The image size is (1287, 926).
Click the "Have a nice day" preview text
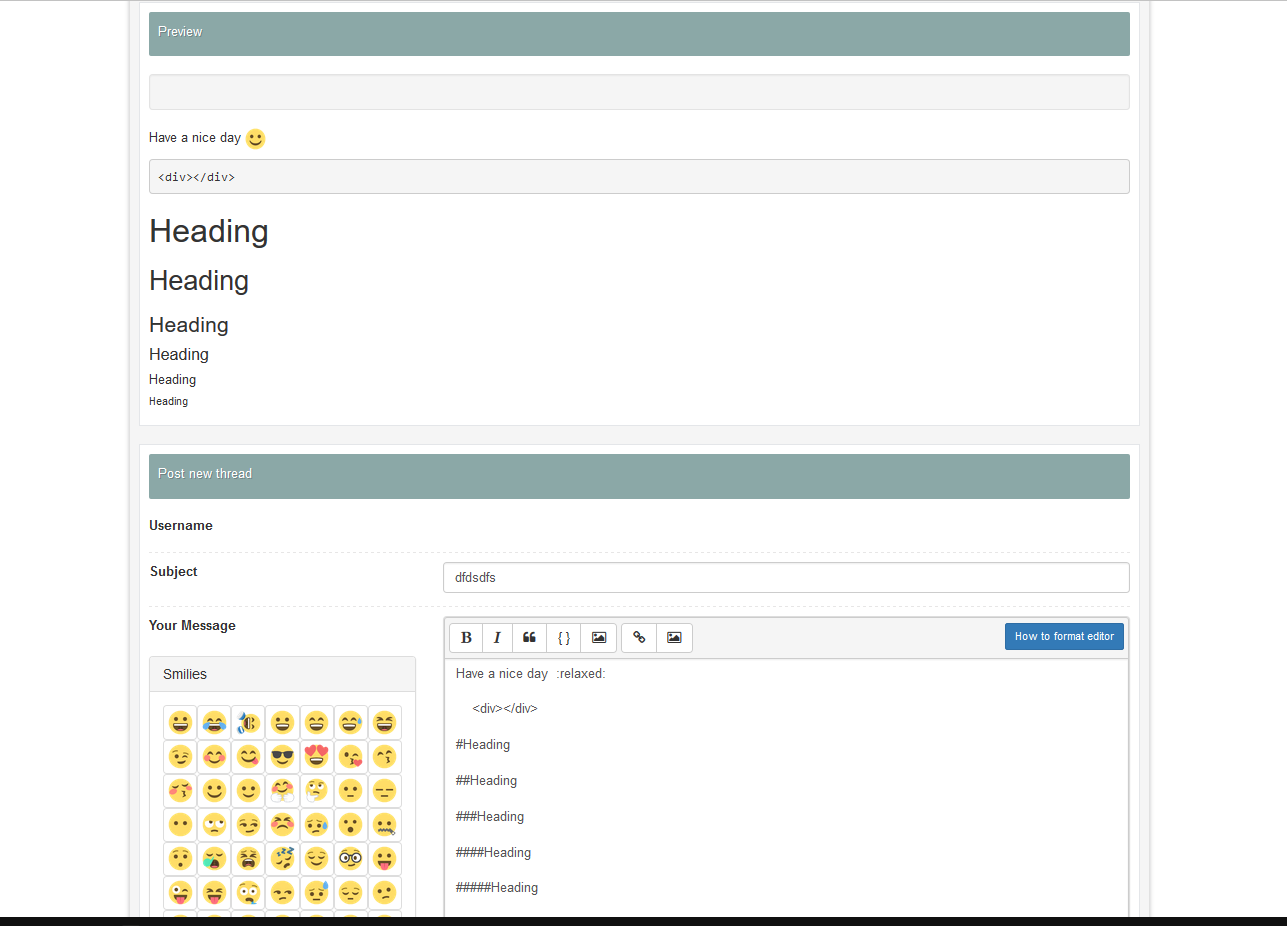click(x=195, y=138)
